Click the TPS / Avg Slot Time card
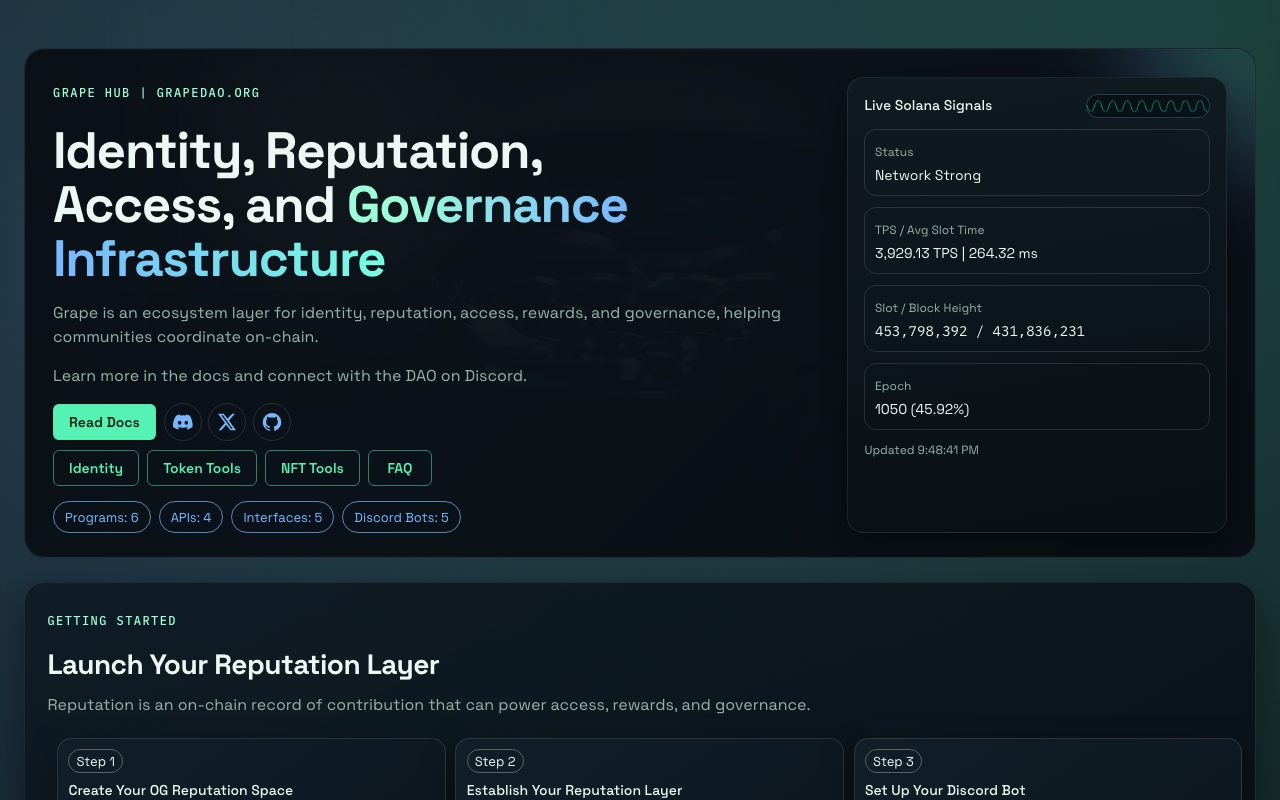Image resolution: width=1280 pixels, height=800 pixels. (x=1037, y=241)
